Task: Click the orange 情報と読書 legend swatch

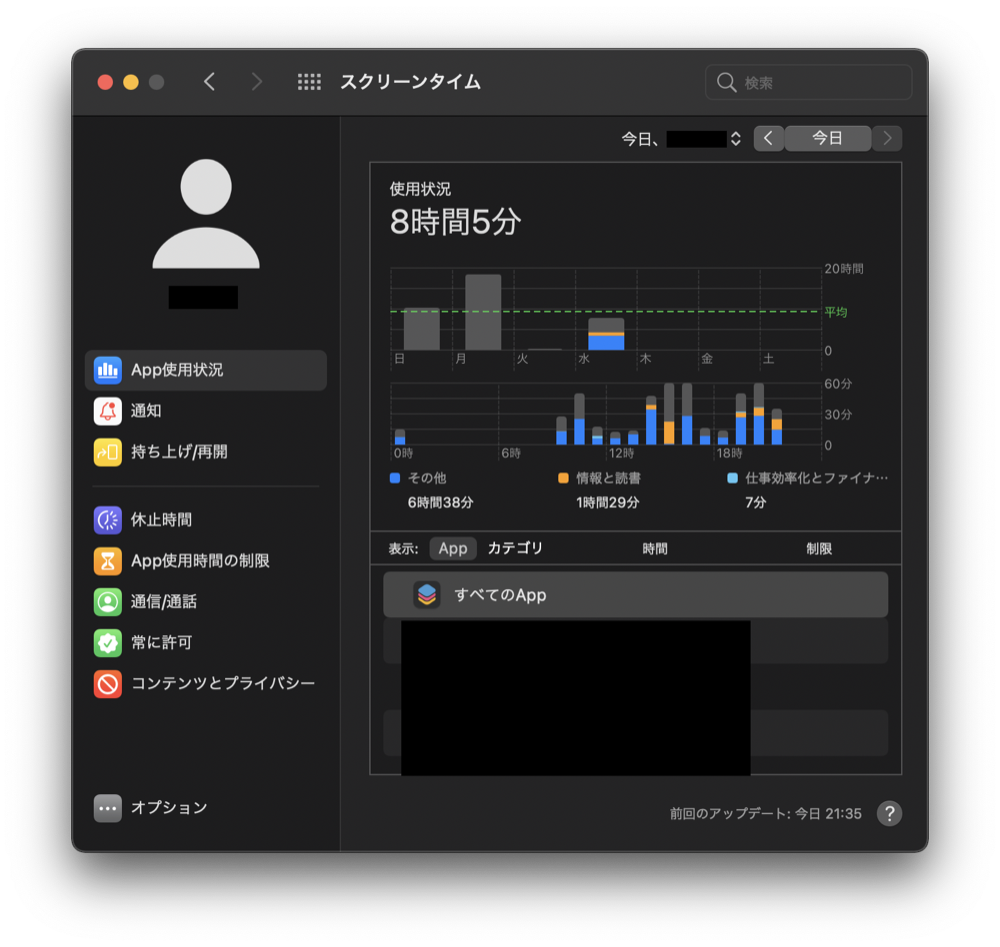Action: click(x=563, y=478)
